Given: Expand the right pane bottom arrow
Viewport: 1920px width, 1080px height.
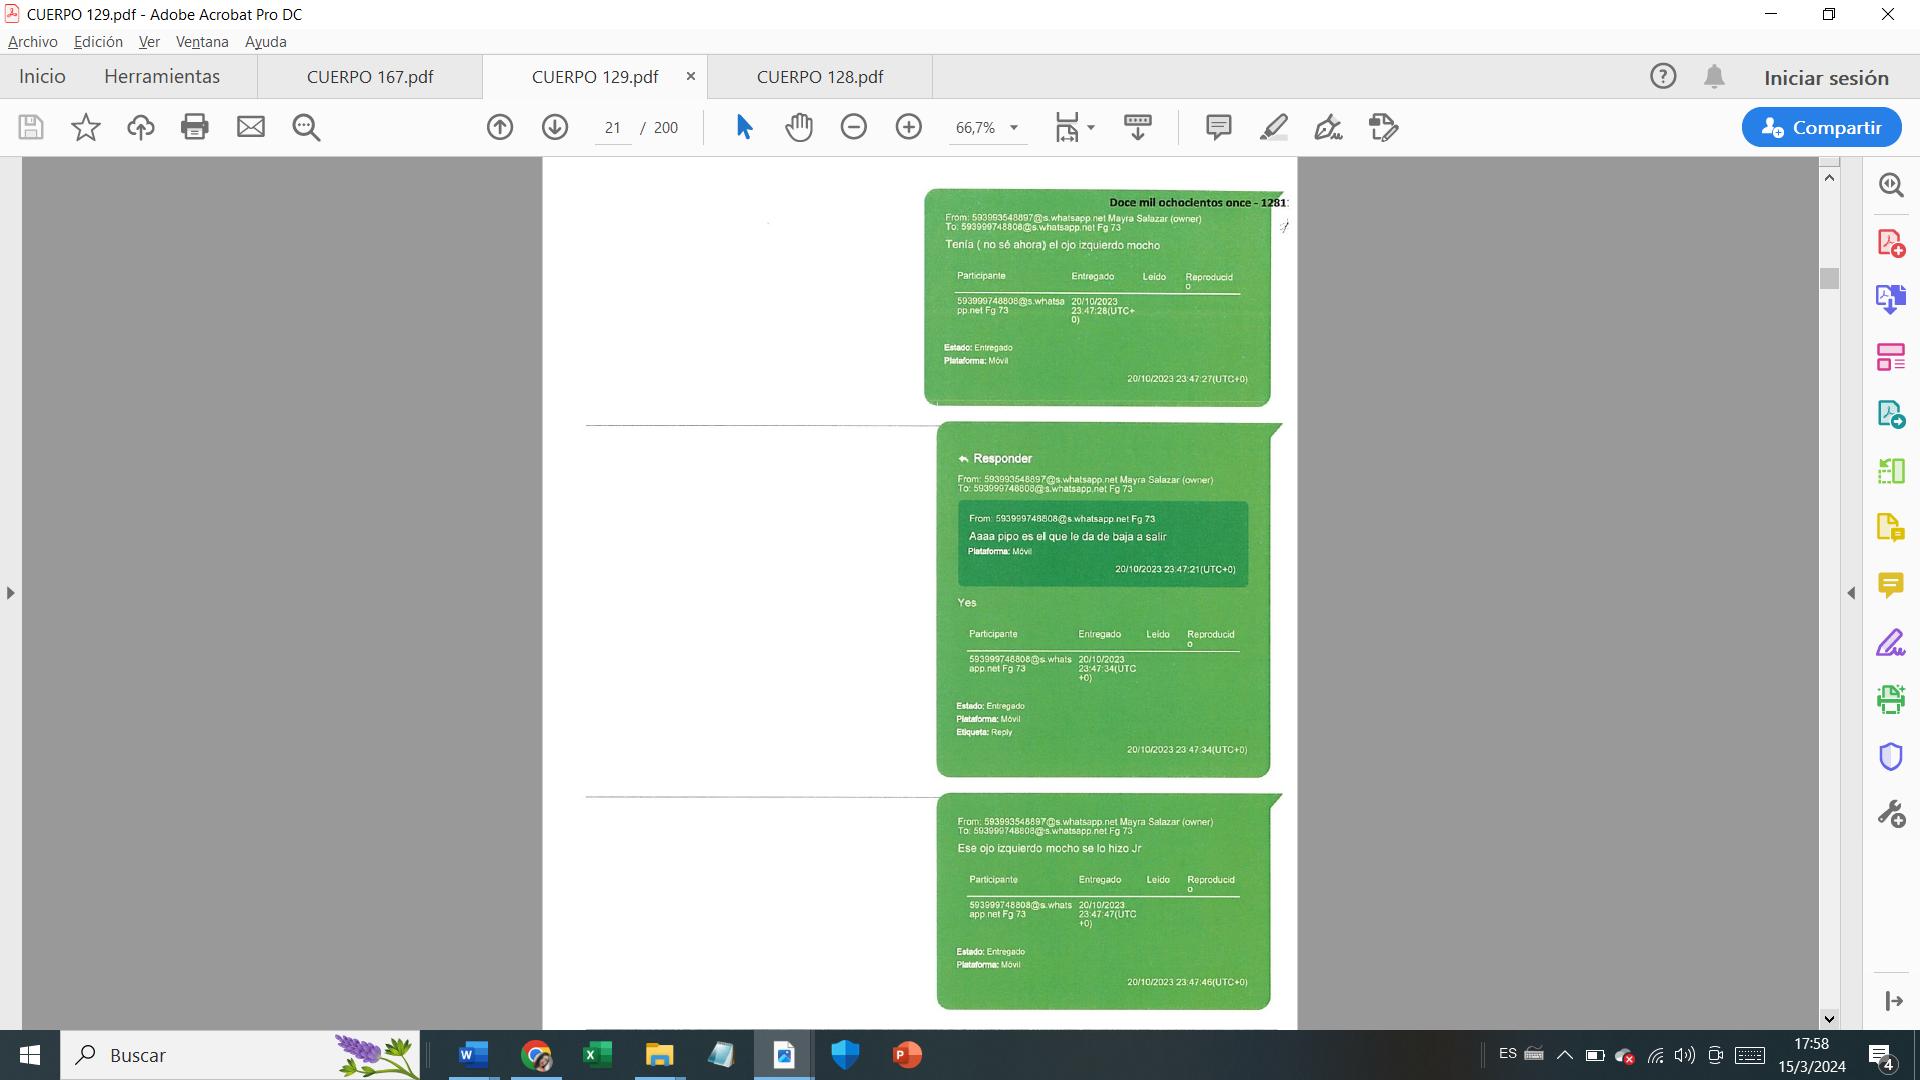Looking at the screenshot, I should [x=1893, y=1001].
